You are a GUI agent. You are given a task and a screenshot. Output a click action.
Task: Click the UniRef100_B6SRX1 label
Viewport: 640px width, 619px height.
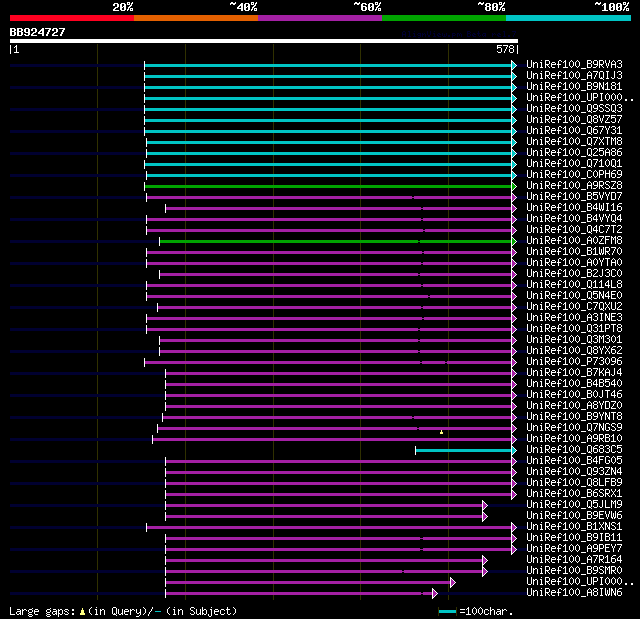[574, 494]
